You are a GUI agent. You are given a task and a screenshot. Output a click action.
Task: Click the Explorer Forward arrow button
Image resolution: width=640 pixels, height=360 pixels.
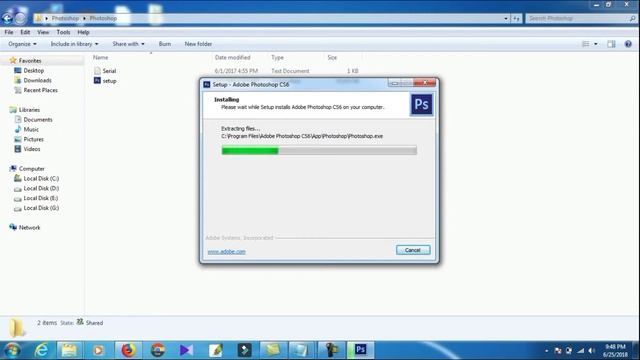20,18
